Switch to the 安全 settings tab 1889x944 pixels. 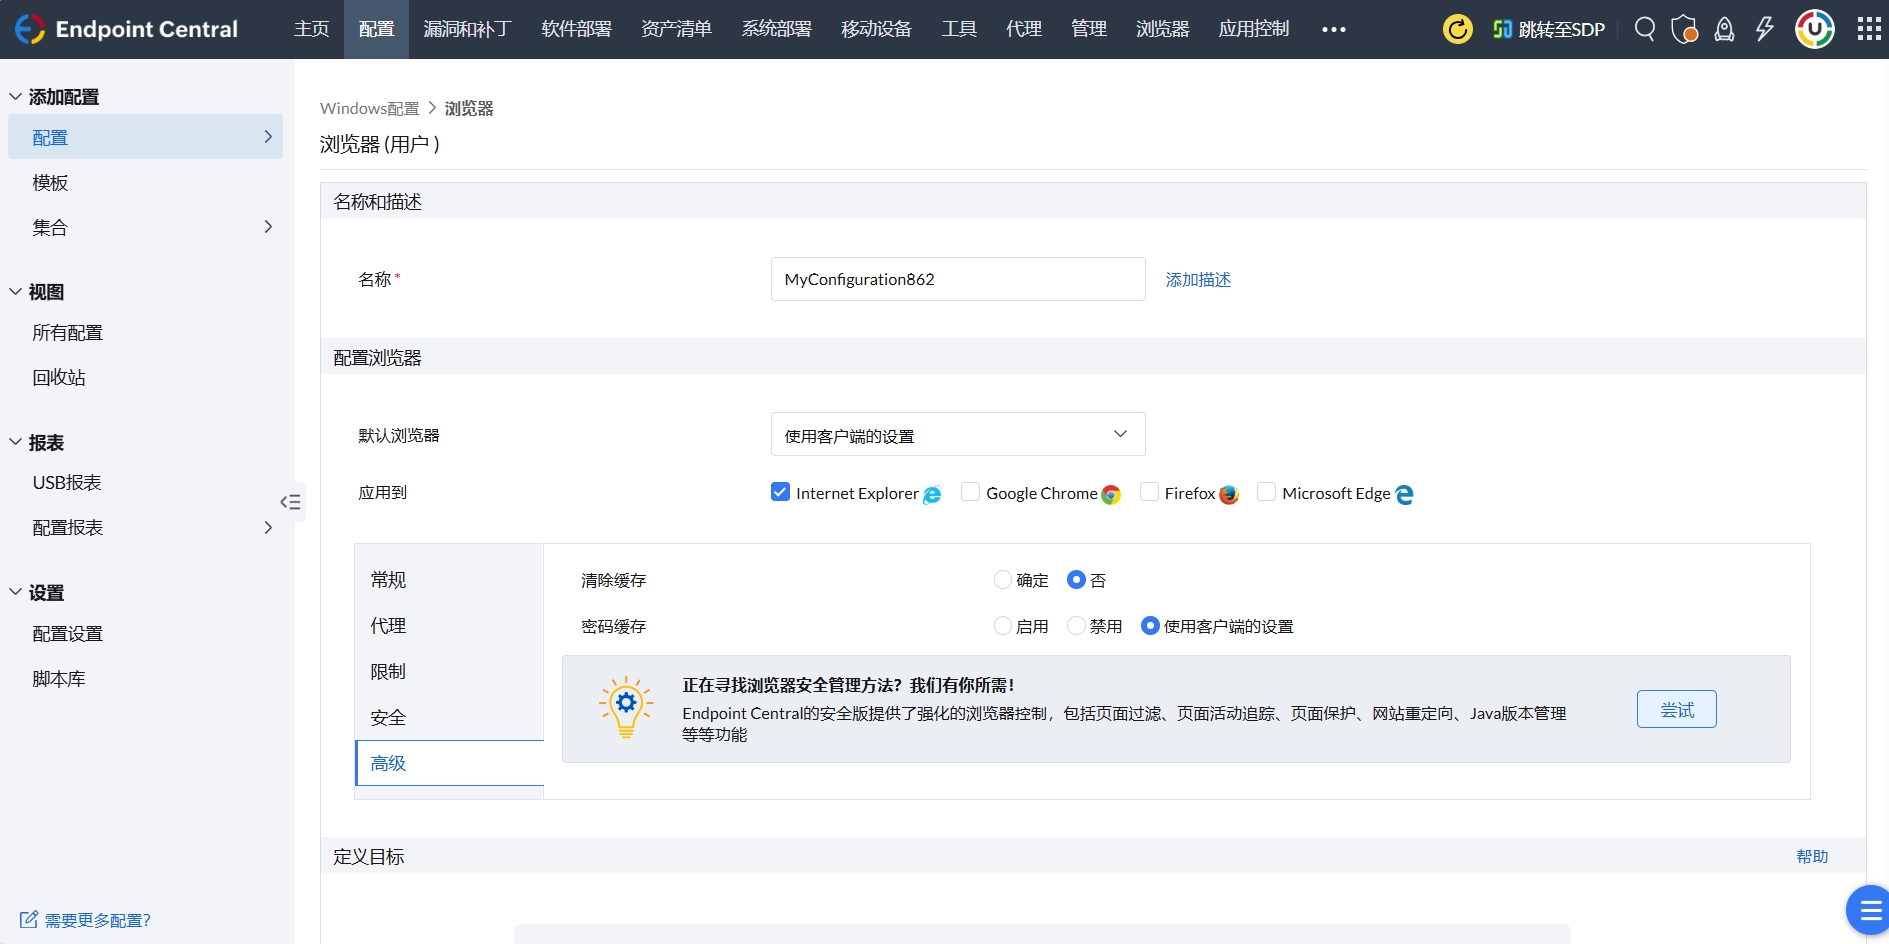[388, 718]
